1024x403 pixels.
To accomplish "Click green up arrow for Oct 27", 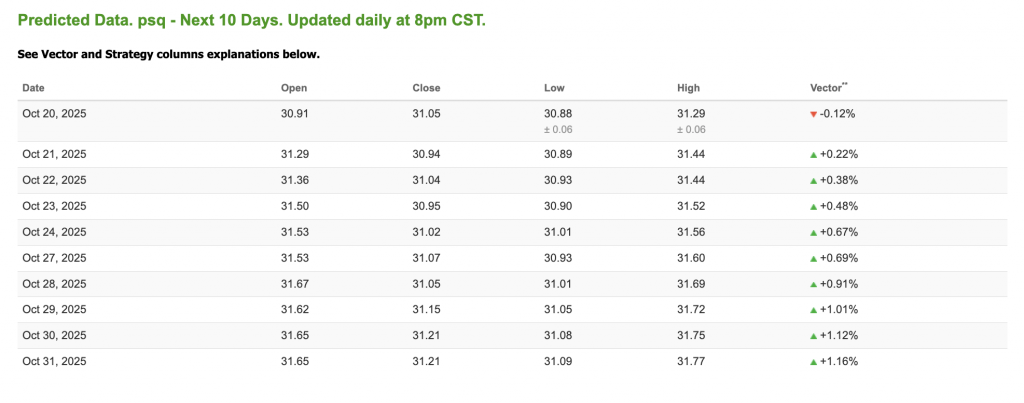I will (813, 258).
